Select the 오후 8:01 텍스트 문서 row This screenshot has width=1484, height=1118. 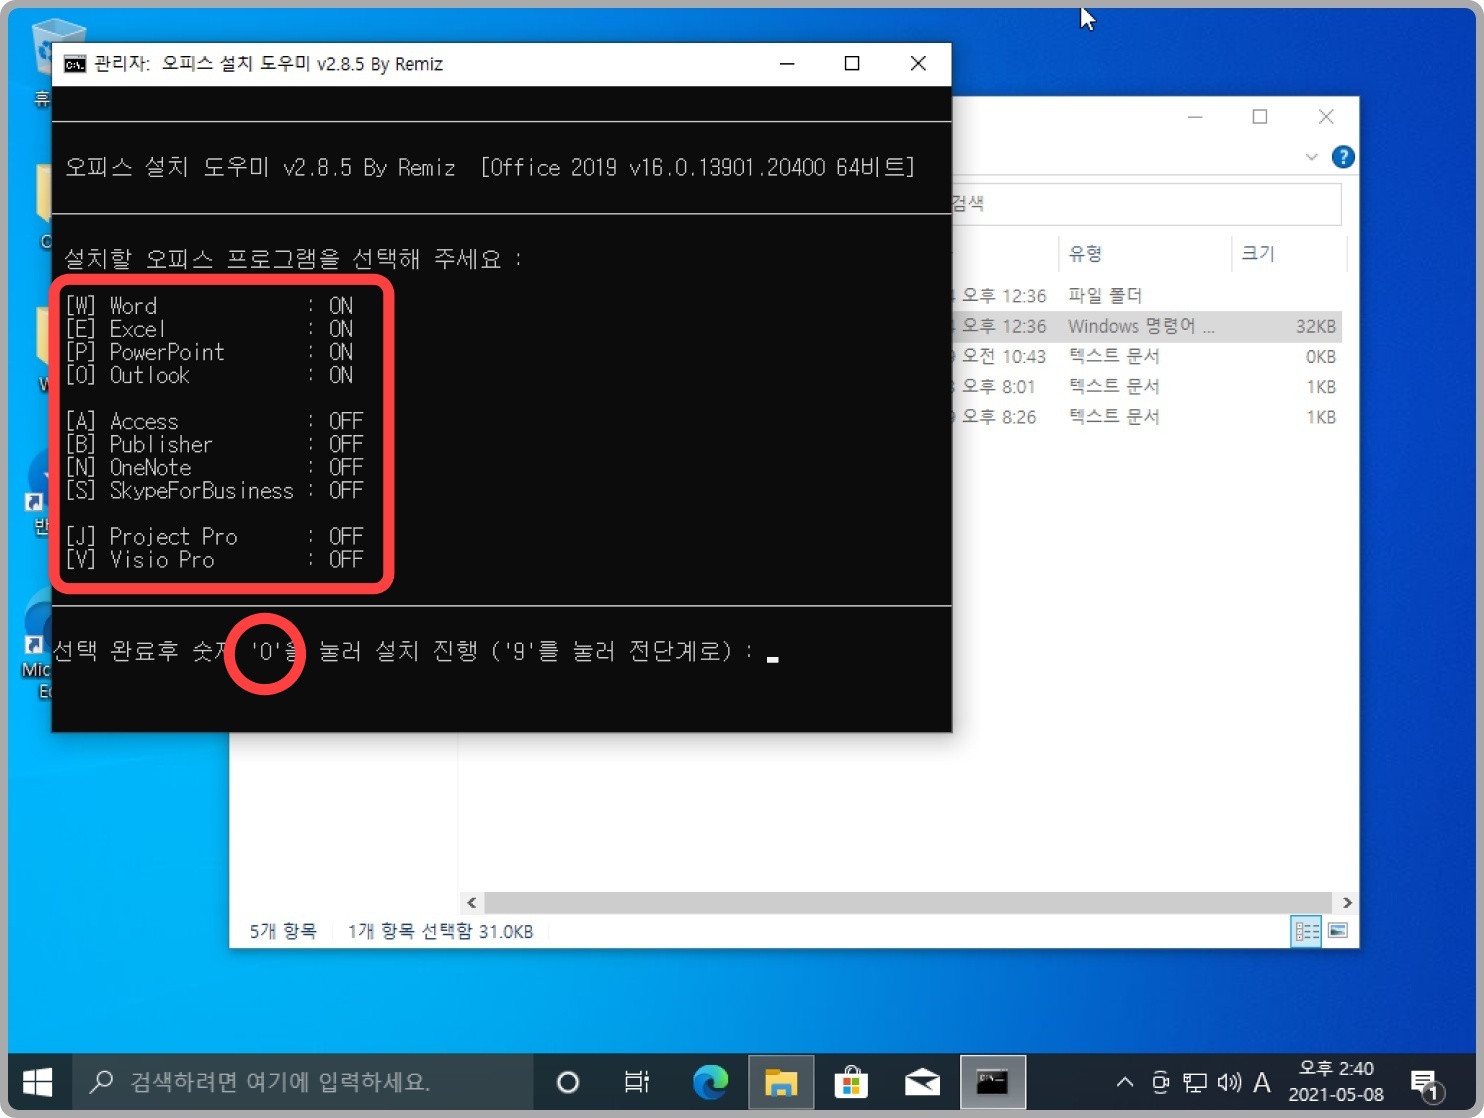(1146, 386)
